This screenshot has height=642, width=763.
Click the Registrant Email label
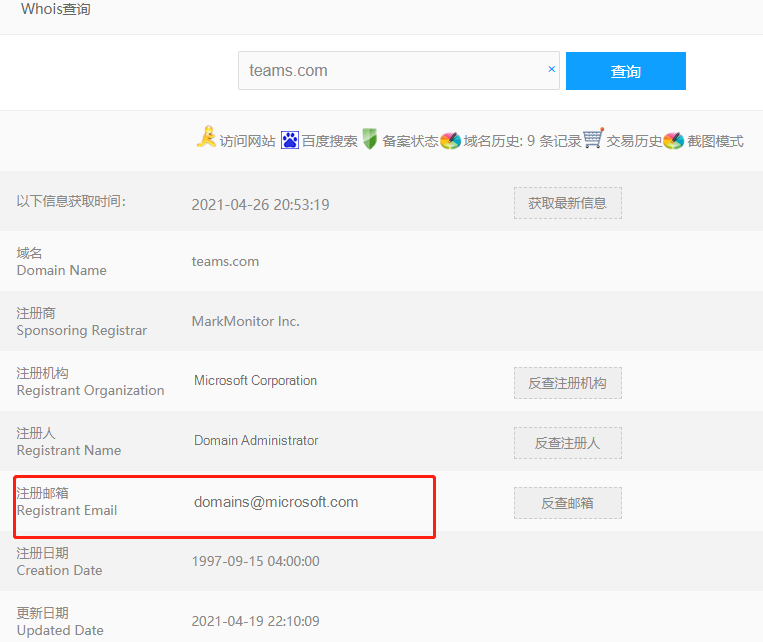pyautogui.click(x=67, y=510)
